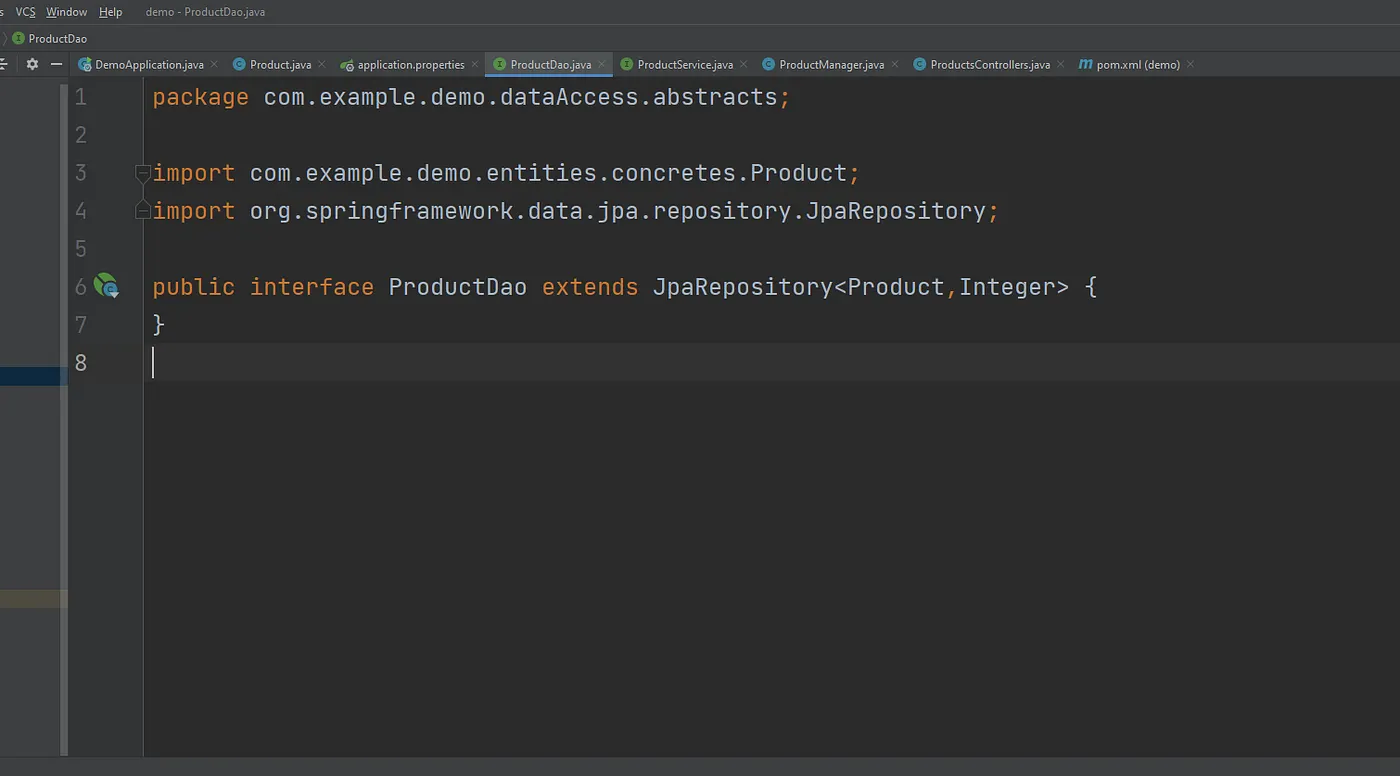Switch to the DemoApplication.java tab
Image resolution: width=1400 pixels, height=776 pixels.
tap(149, 65)
